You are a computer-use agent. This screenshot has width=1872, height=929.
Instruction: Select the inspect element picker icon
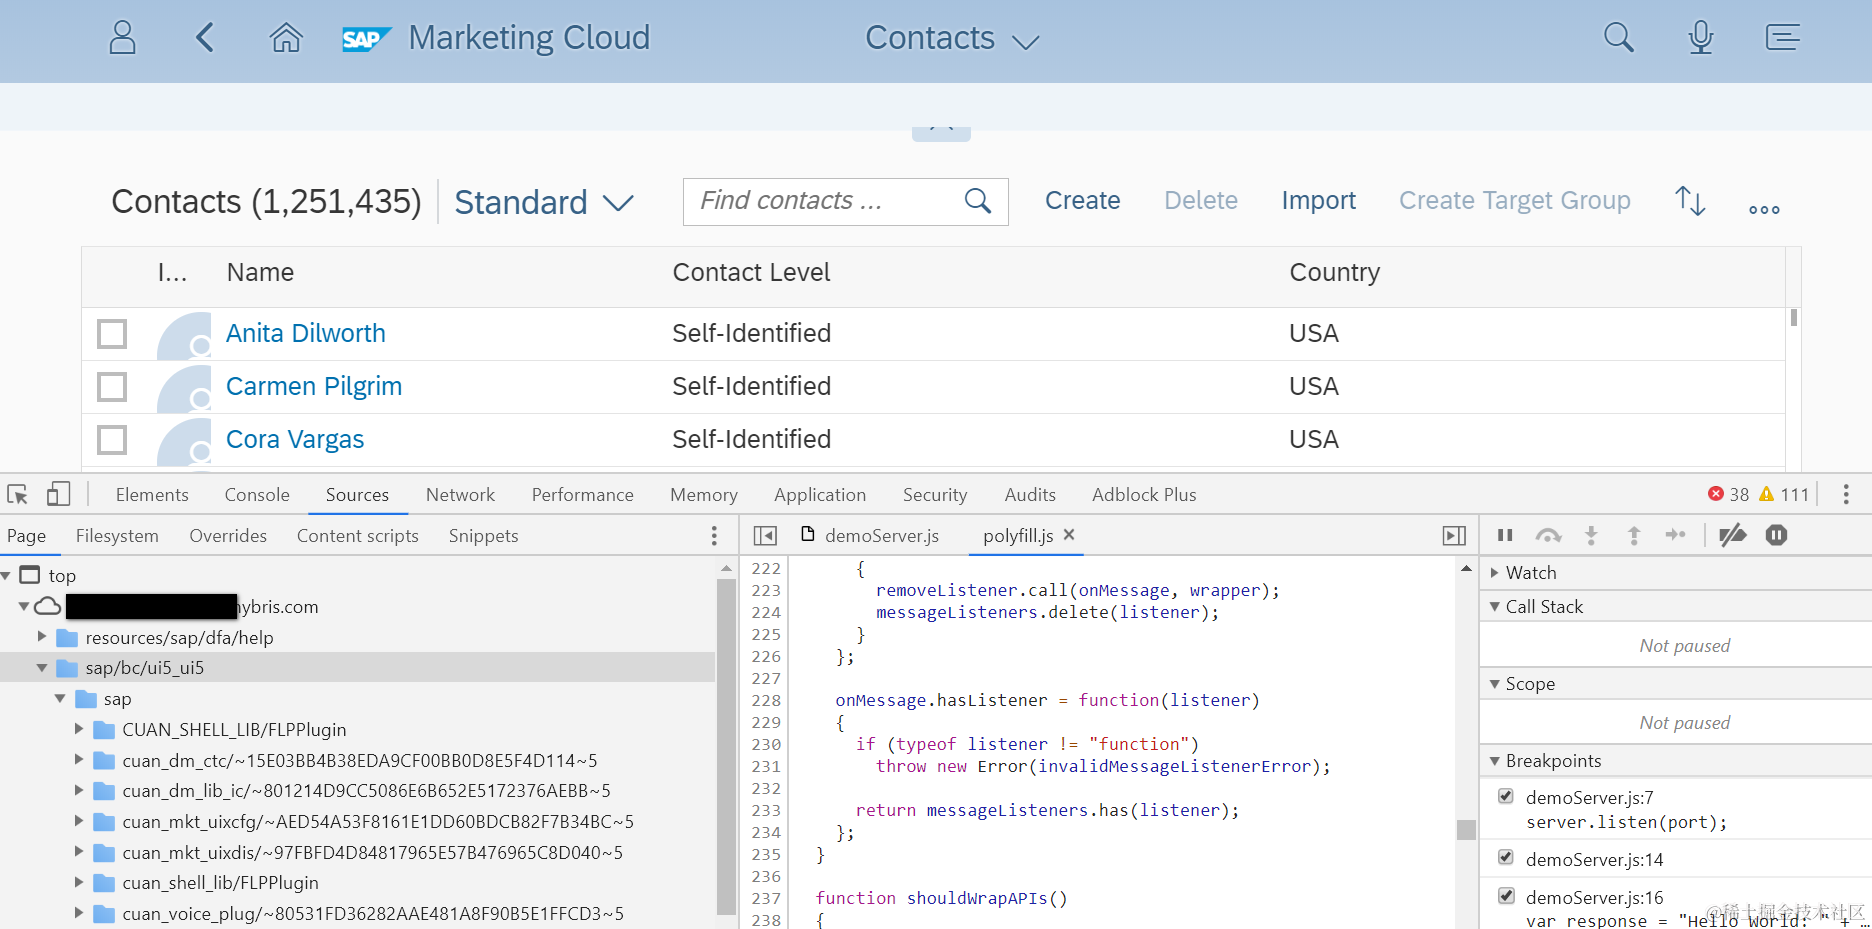click(18, 494)
